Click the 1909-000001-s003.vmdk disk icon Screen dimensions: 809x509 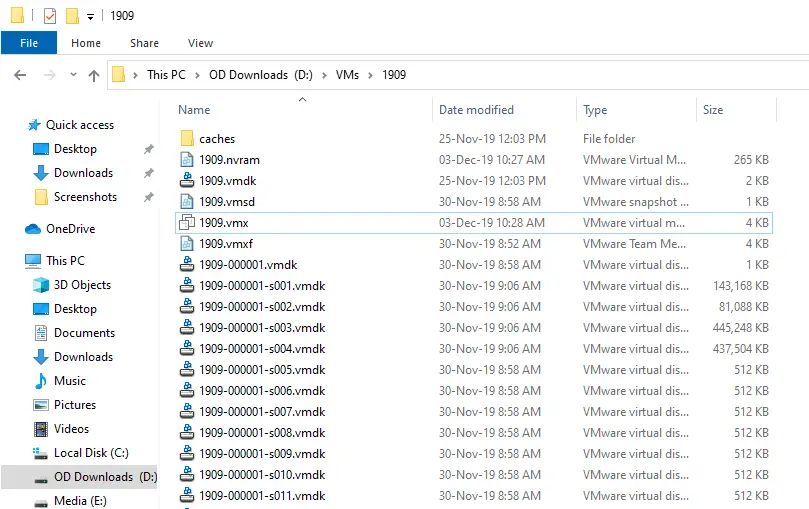187,328
